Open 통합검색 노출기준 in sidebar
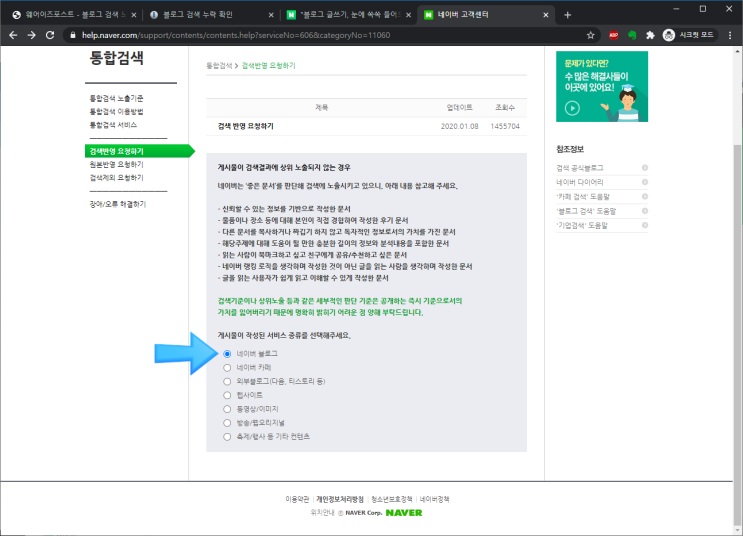Viewport: 743px width, 536px height. pos(117,99)
